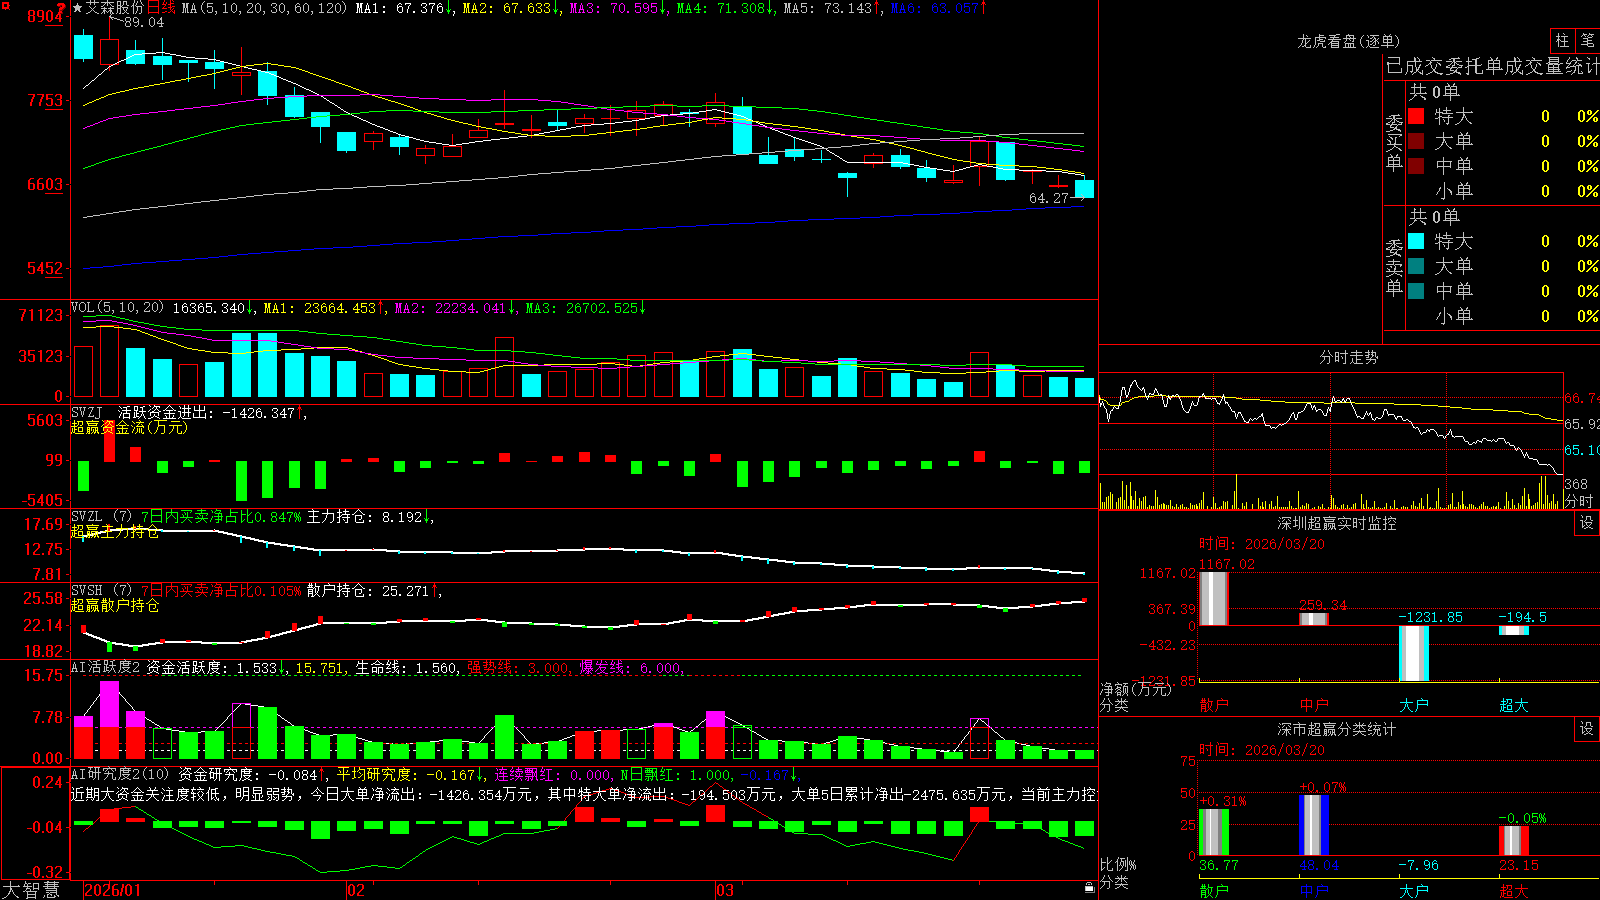1600x900 pixels.
Task: Click the 活跃资金进出: -1426.347 value
Action: (x=212, y=412)
